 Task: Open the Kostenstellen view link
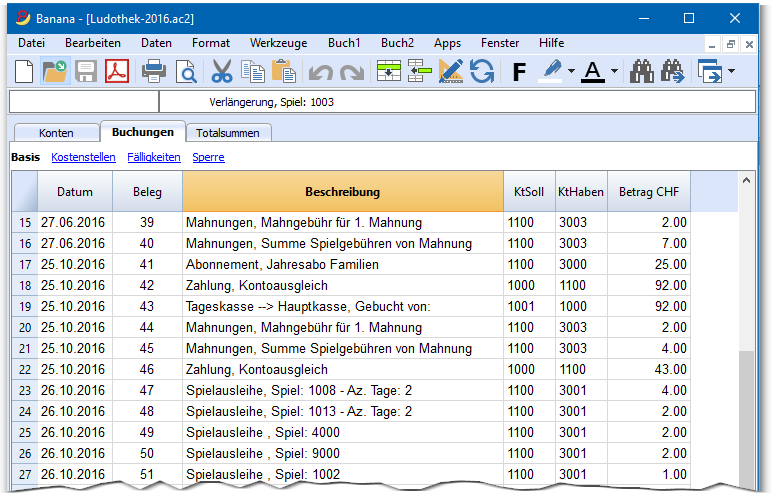(84, 157)
